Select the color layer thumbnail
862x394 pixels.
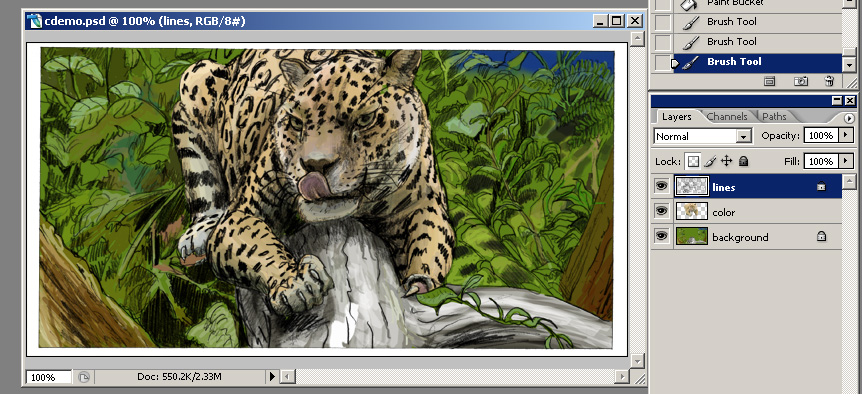point(691,212)
